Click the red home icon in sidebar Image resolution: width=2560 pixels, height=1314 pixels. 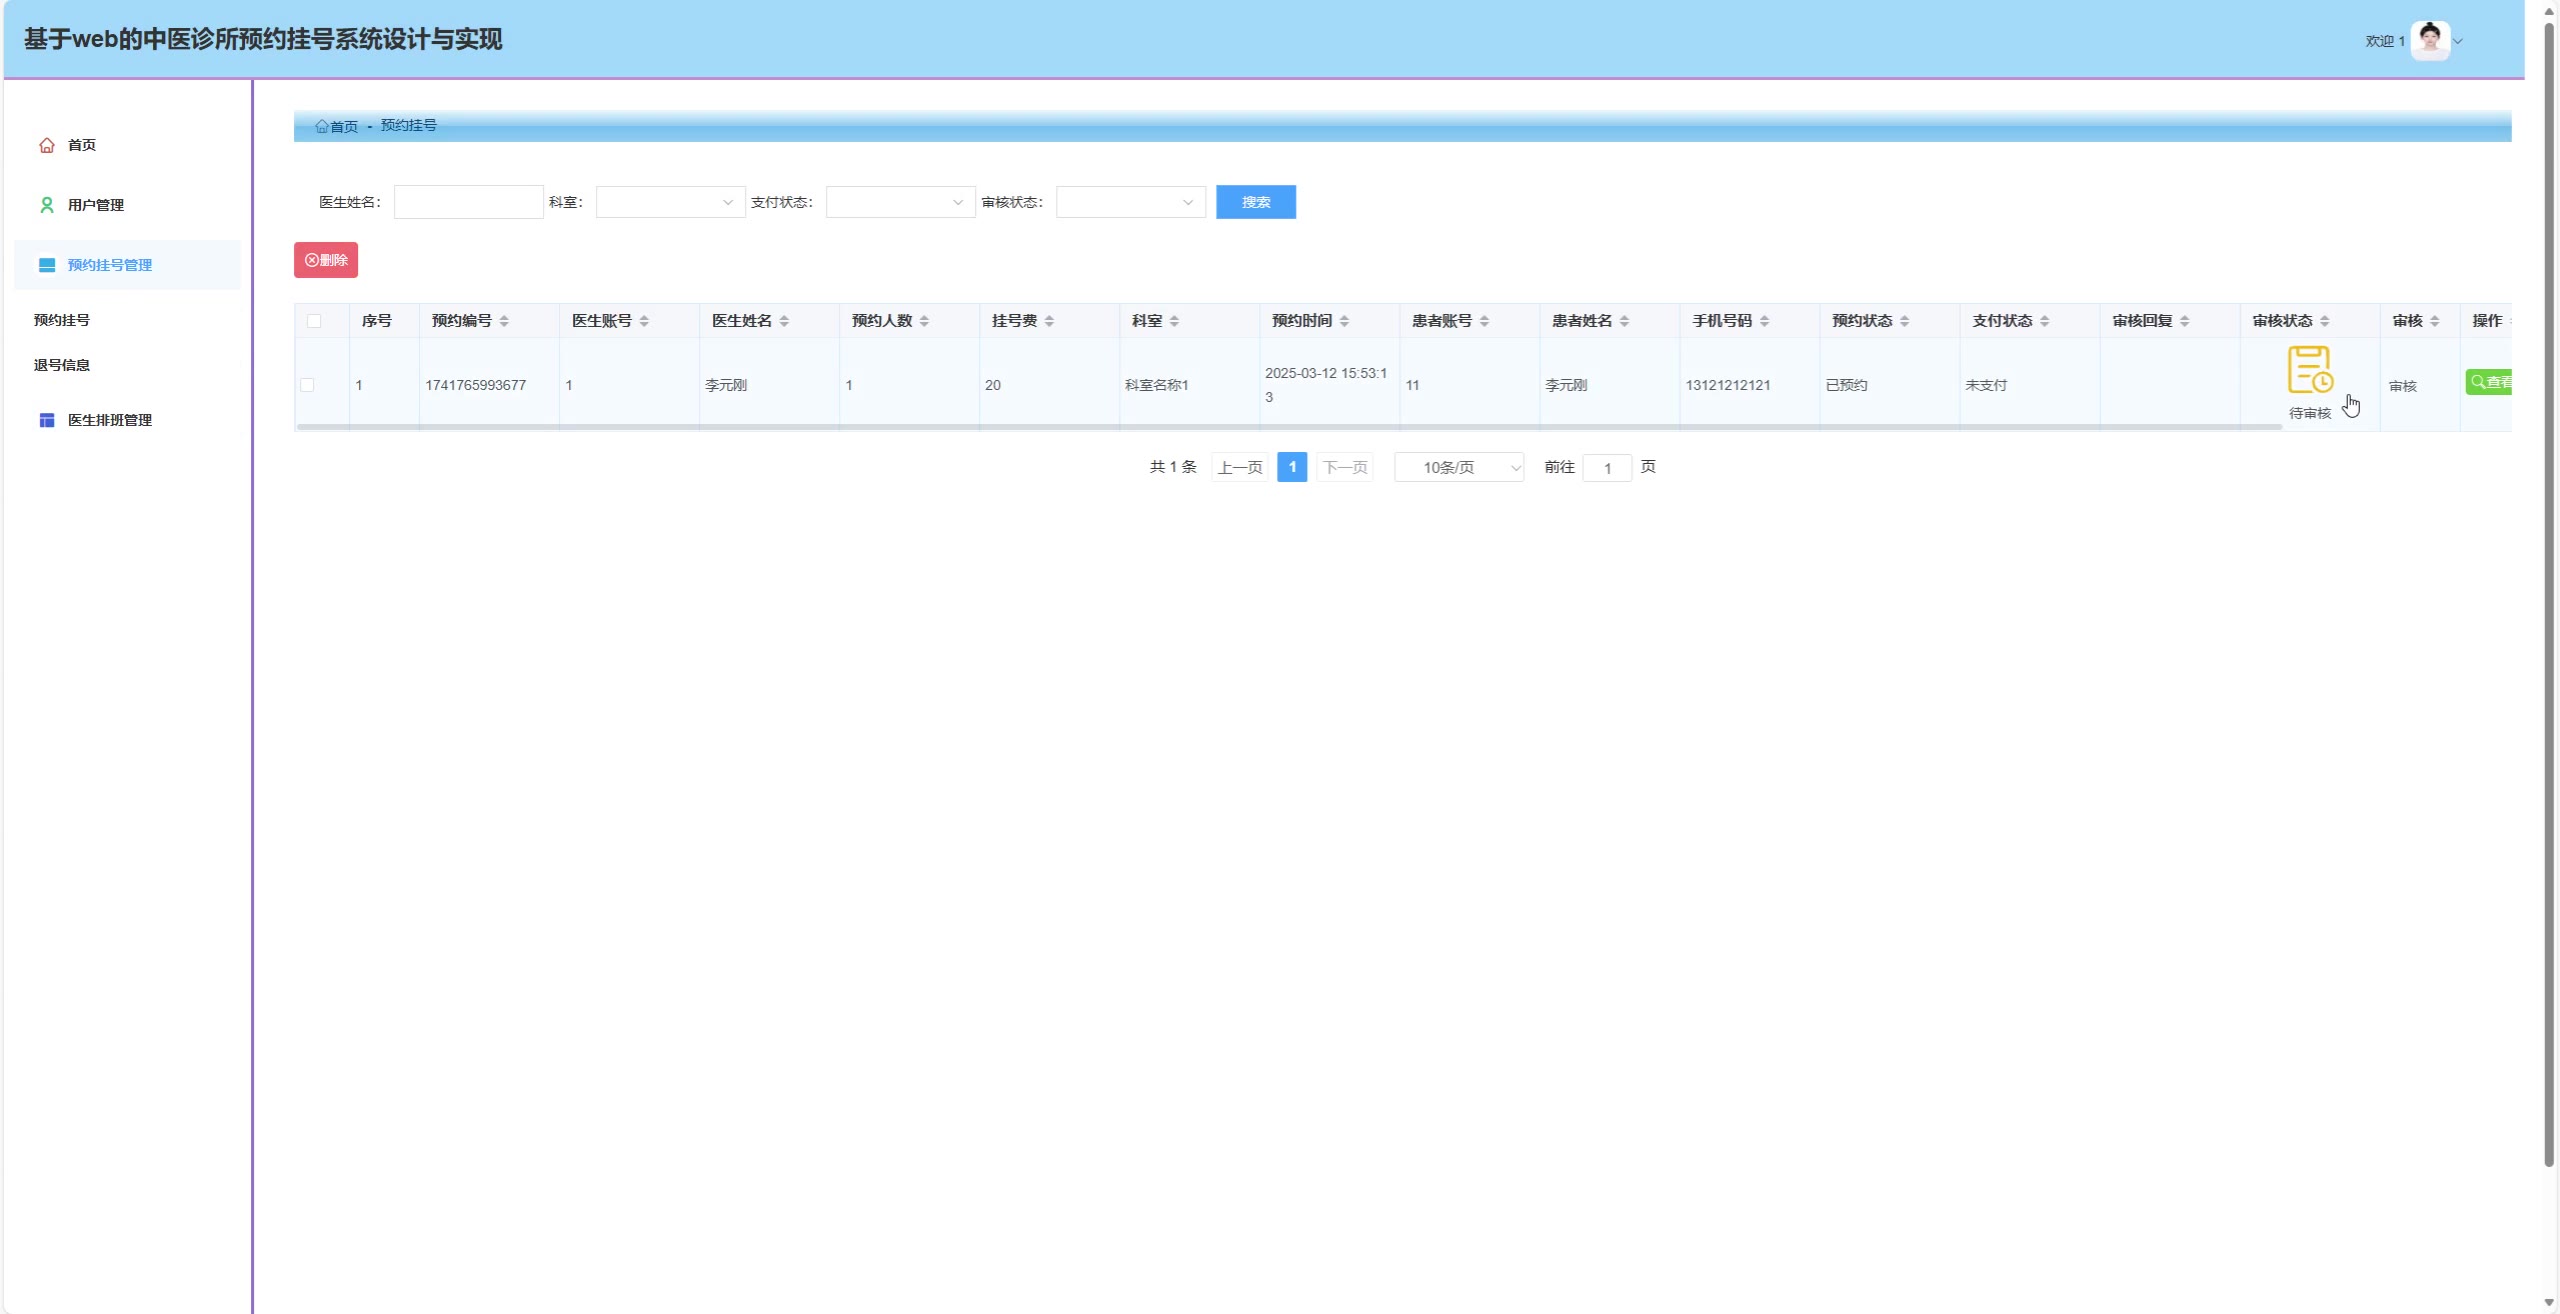pos(47,146)
